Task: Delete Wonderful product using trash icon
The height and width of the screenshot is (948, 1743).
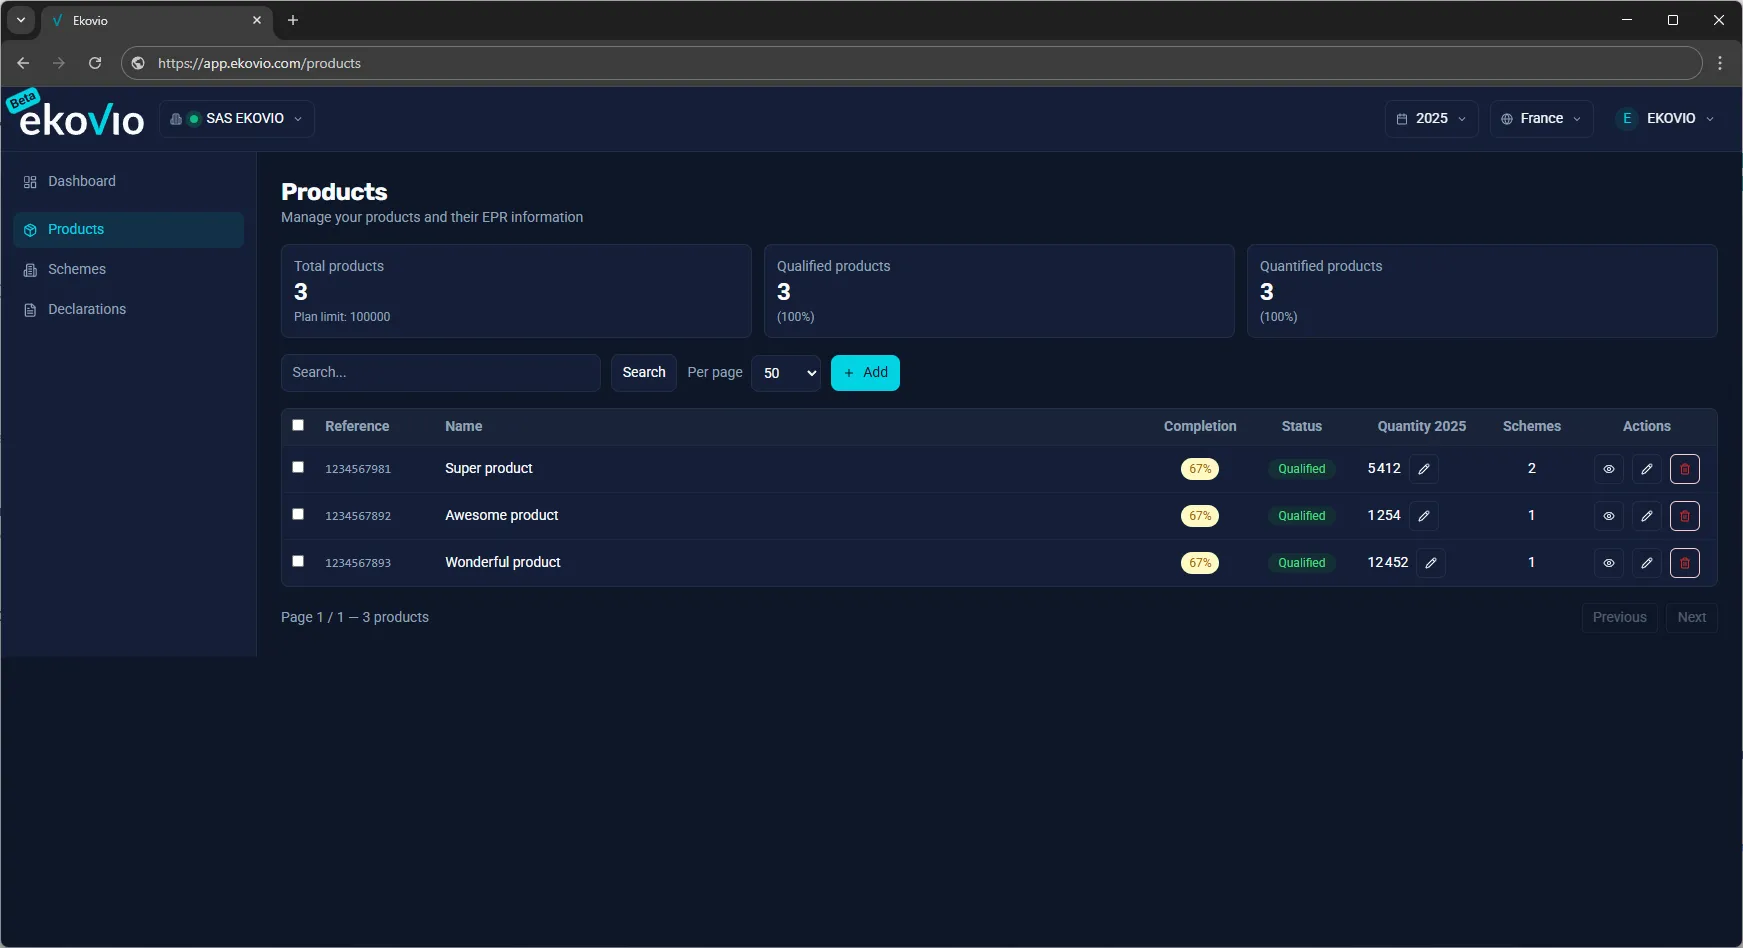Action: click(1685, 563)
